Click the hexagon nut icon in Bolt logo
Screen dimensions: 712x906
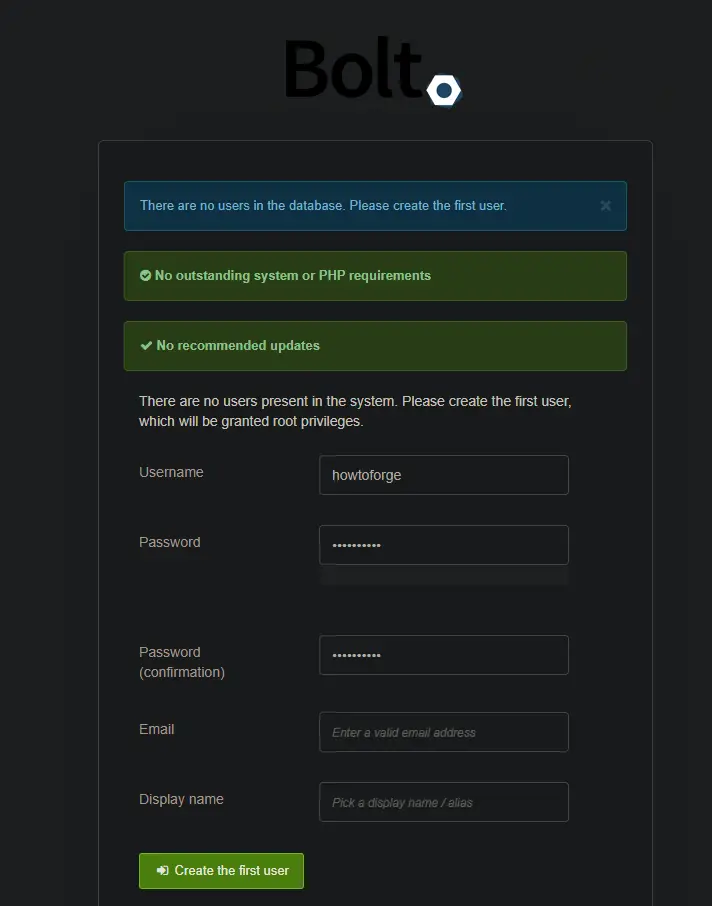444,90
